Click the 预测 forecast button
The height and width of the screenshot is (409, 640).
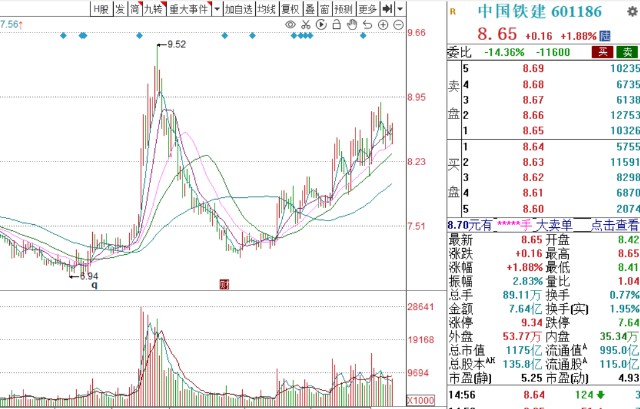343,9
